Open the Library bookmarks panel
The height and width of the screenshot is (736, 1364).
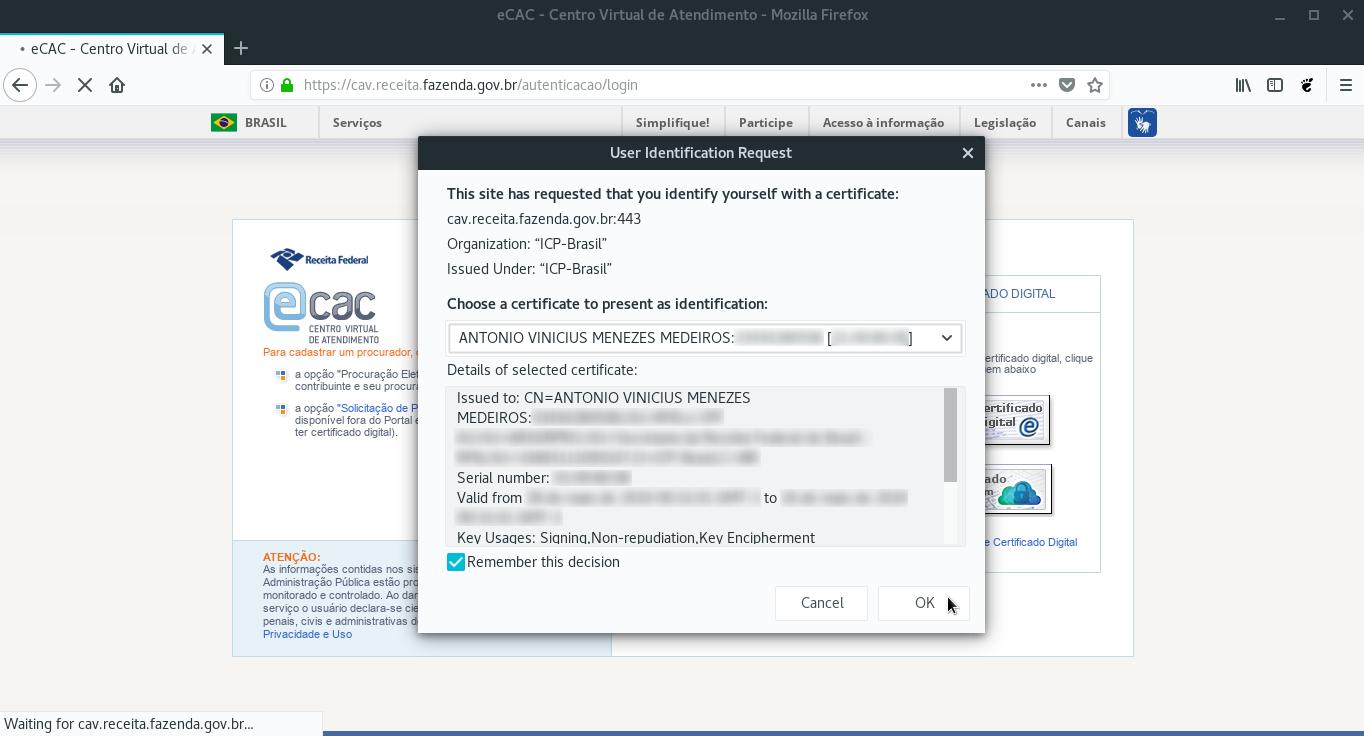1243,85
